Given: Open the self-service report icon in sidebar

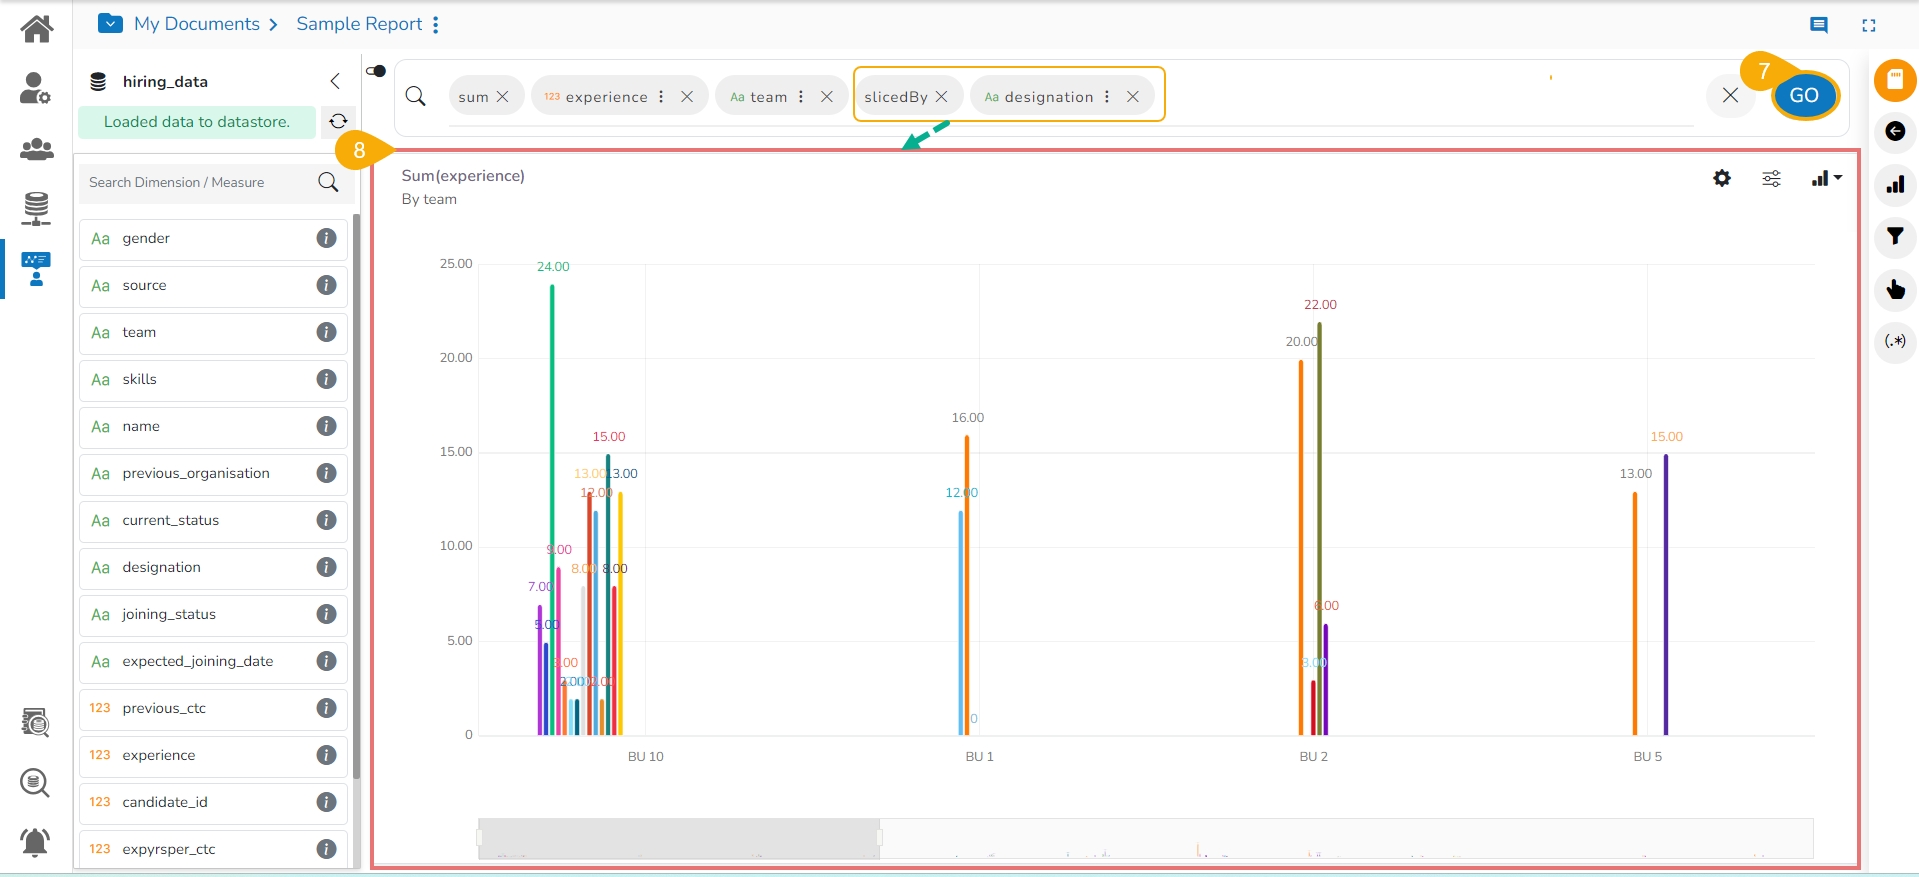Looking at the screenshot, I should (x=36, y=269).
